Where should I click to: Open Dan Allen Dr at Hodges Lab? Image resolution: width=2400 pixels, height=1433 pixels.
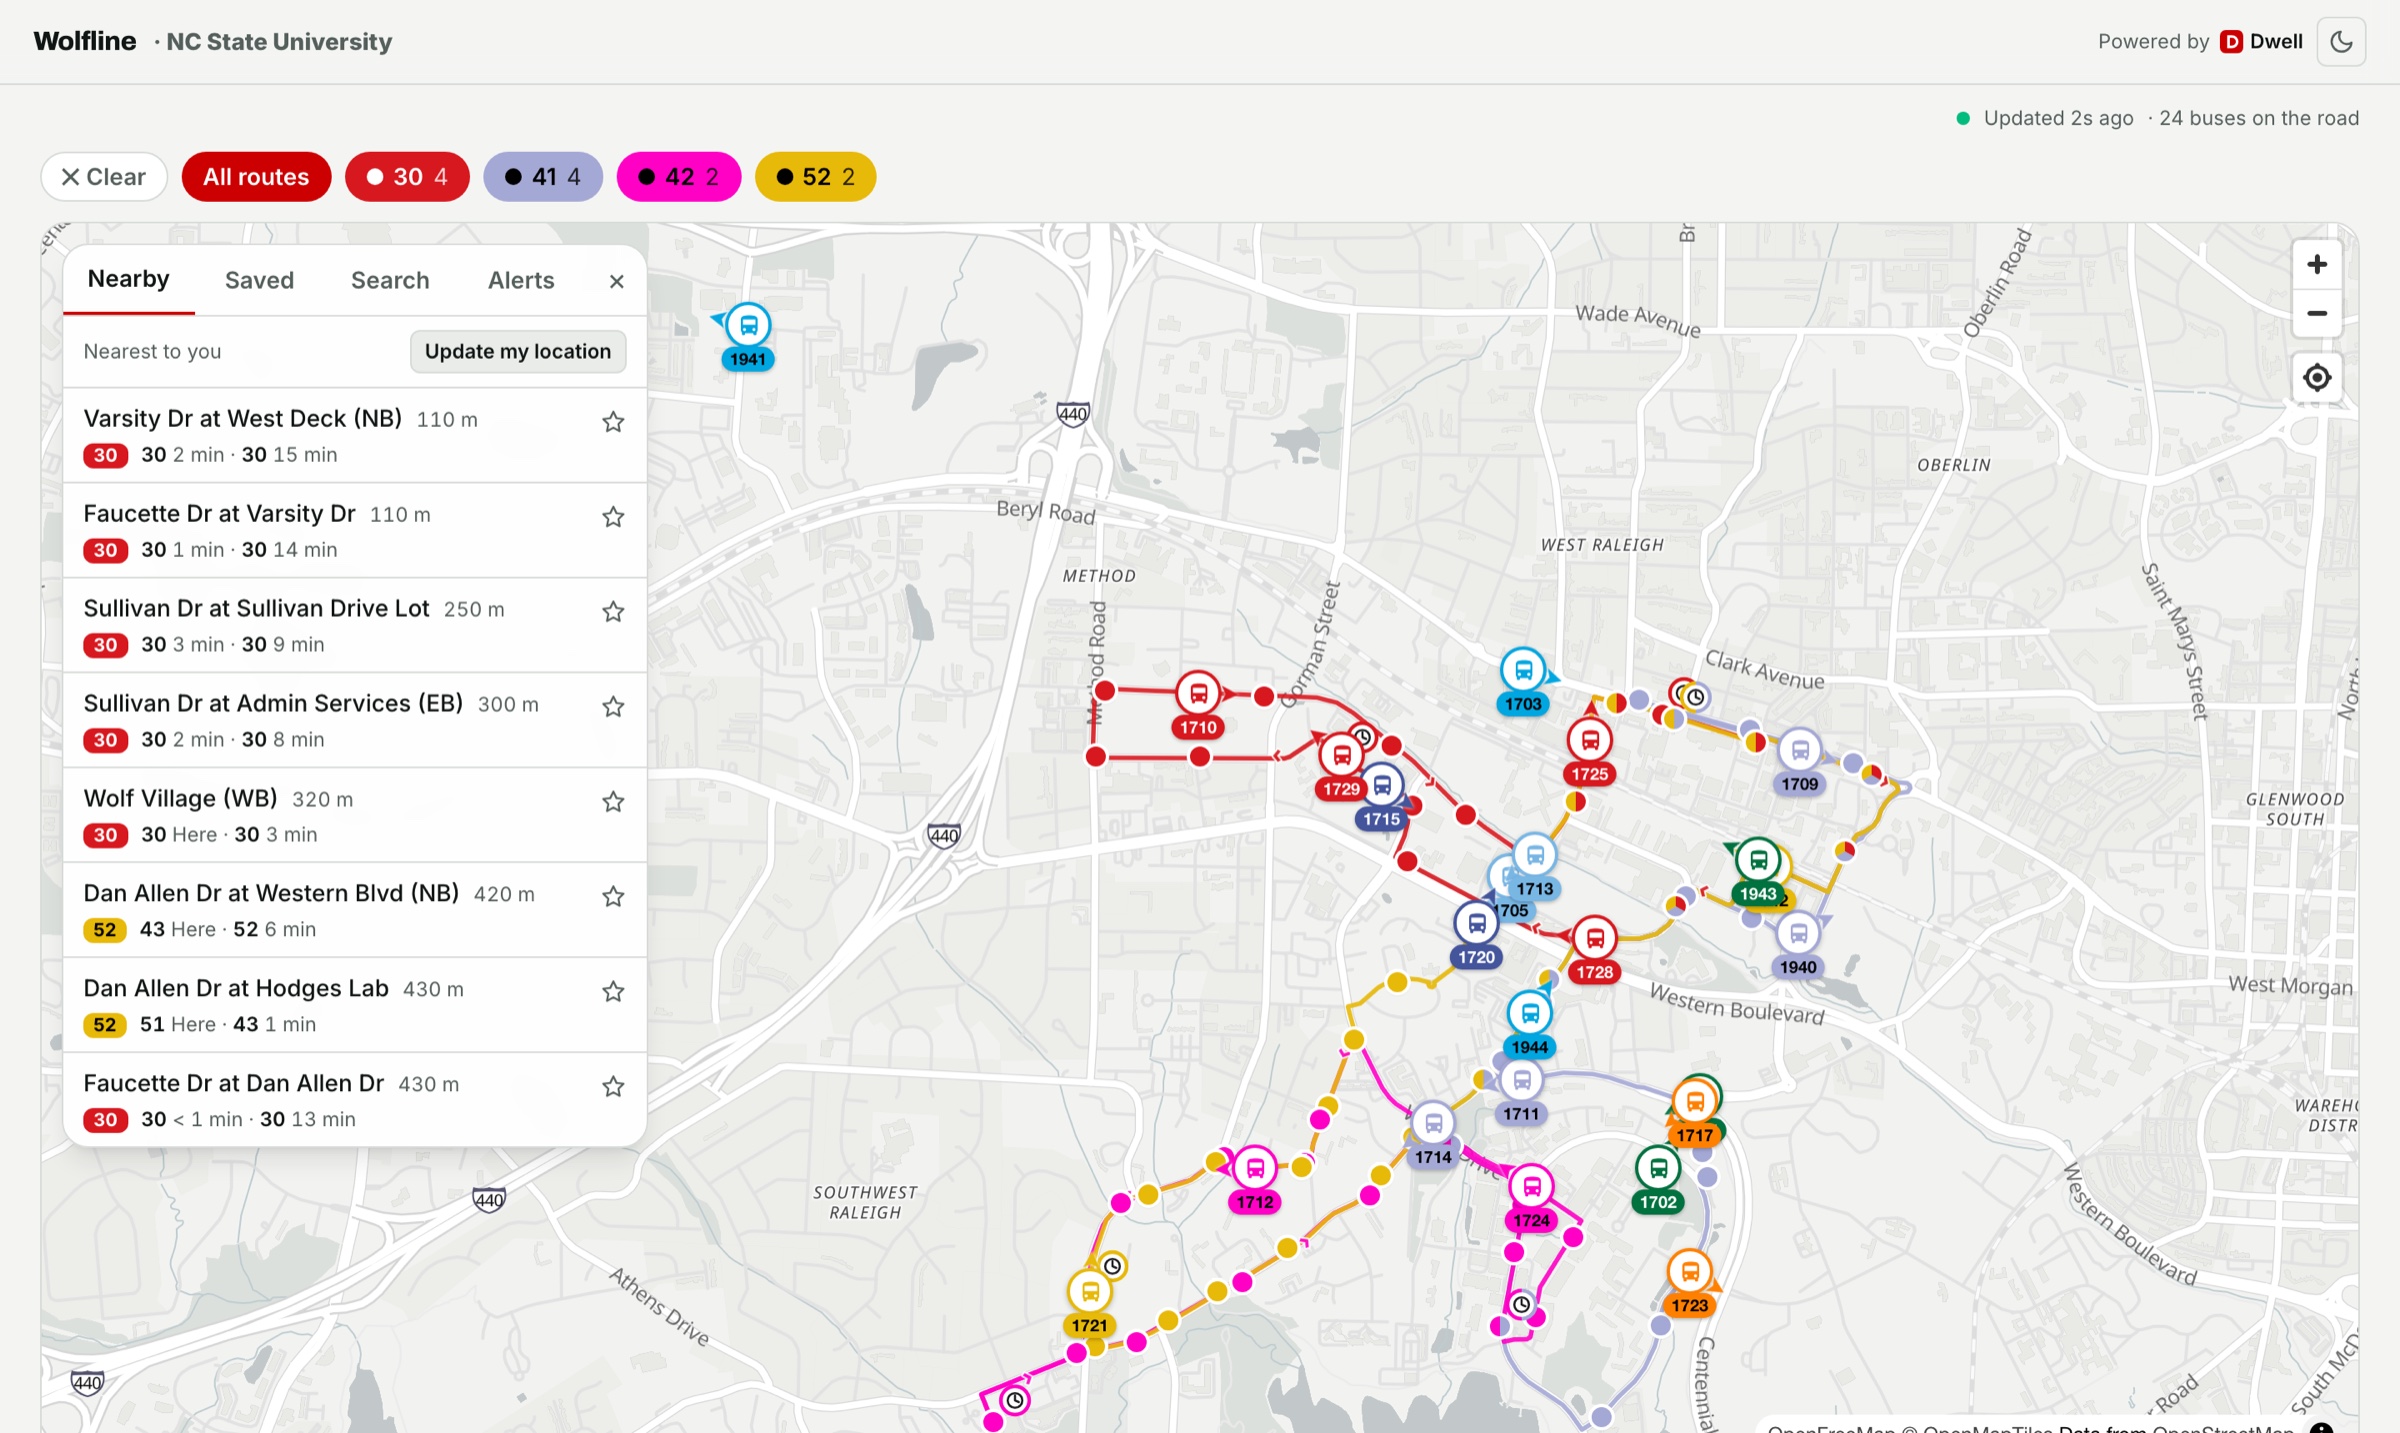tap(355, 1006)
